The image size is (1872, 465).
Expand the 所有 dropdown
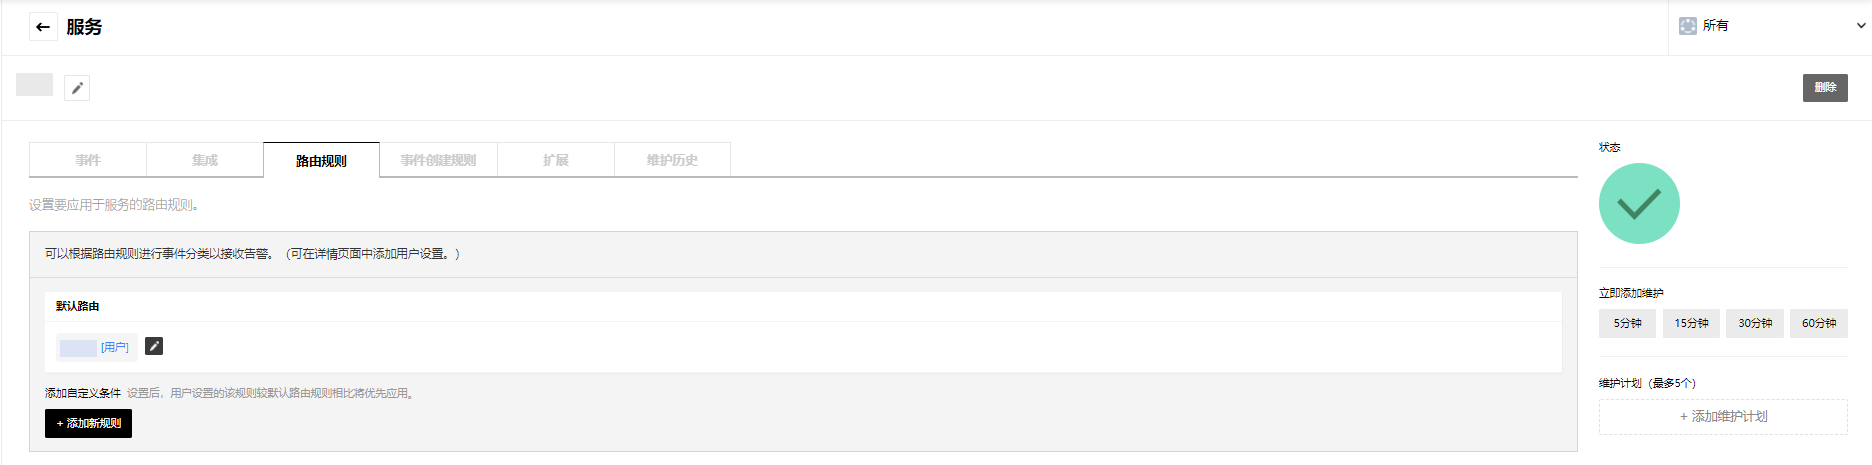pyautogui.click(x=1860, y=26)
